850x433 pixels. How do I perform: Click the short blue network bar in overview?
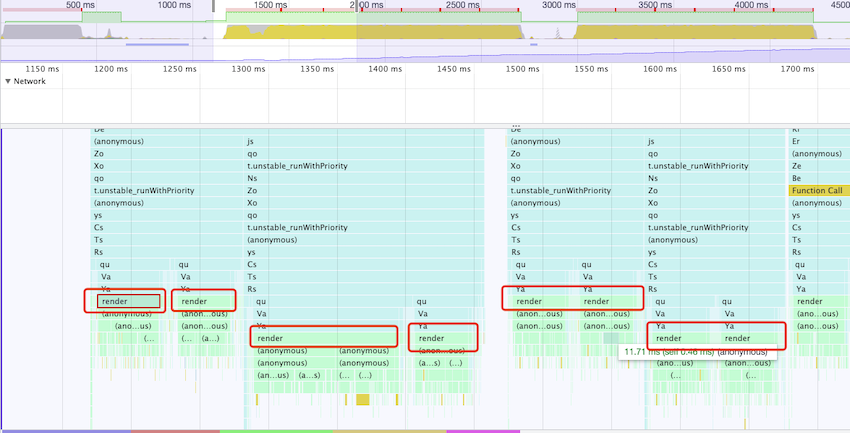pos(534,44)
